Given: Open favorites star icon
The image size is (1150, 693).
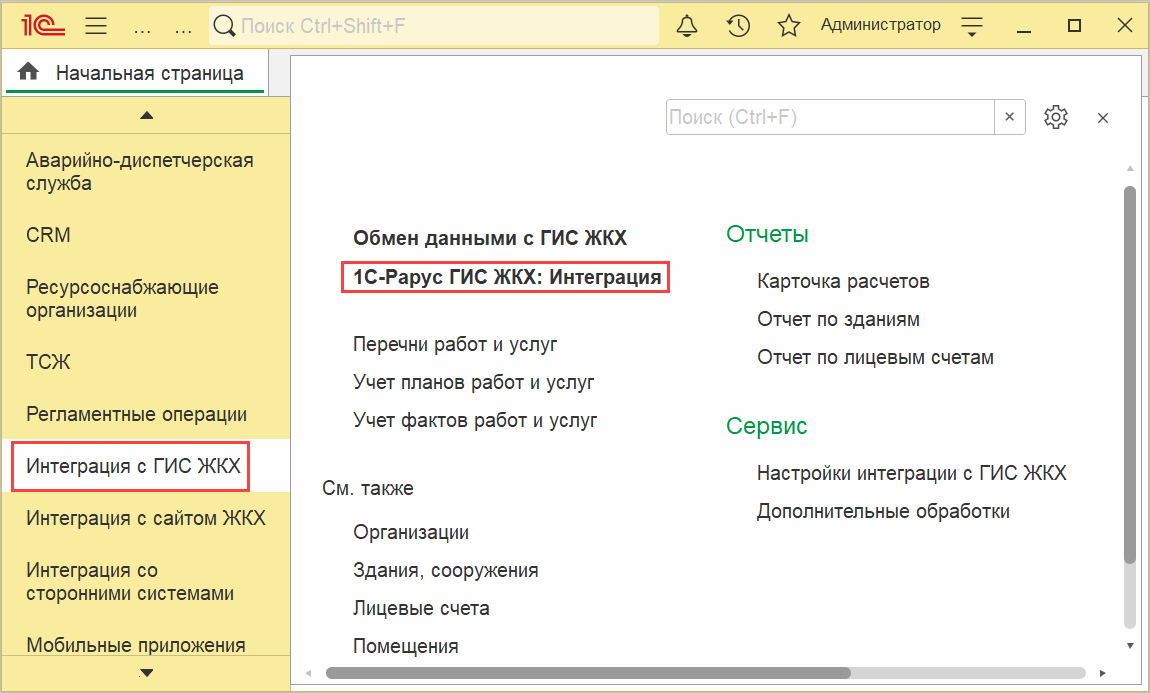Looking at the screenshot, I should click(x=788, y=26).
